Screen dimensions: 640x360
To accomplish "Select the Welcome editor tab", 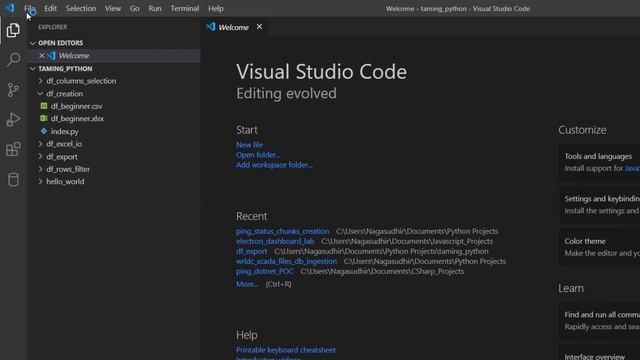I will 233,27.
